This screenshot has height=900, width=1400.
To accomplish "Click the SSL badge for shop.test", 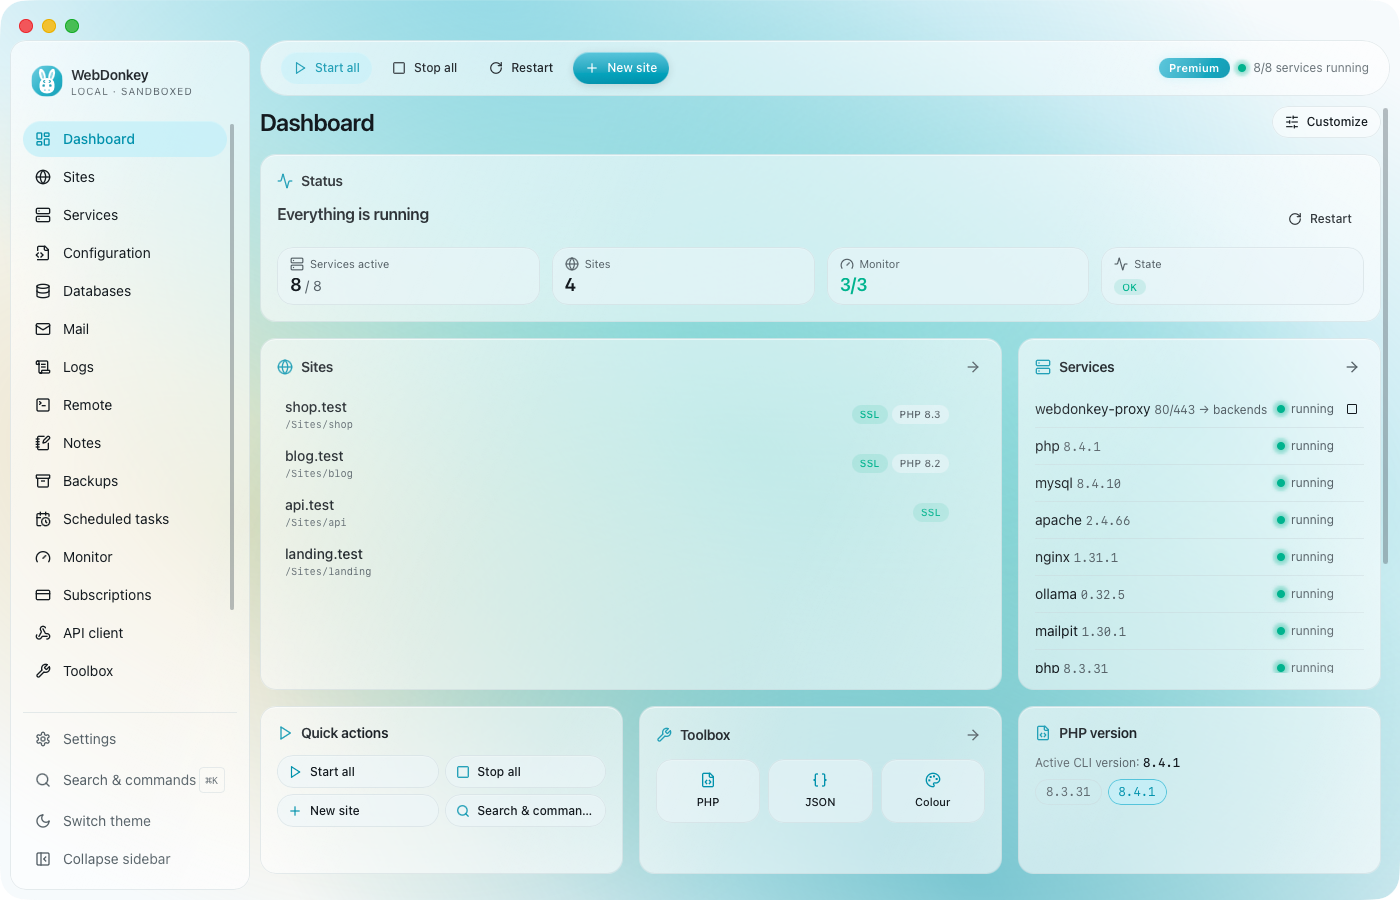I will pyautogui.click(x=869, y=415).
